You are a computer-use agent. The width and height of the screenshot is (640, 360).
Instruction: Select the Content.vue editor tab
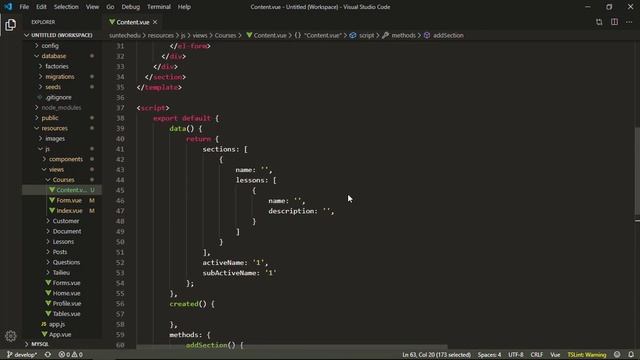133,22
